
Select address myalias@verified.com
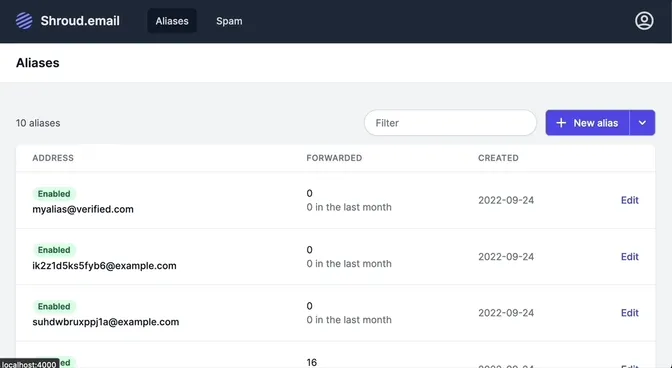pos(83,209)
